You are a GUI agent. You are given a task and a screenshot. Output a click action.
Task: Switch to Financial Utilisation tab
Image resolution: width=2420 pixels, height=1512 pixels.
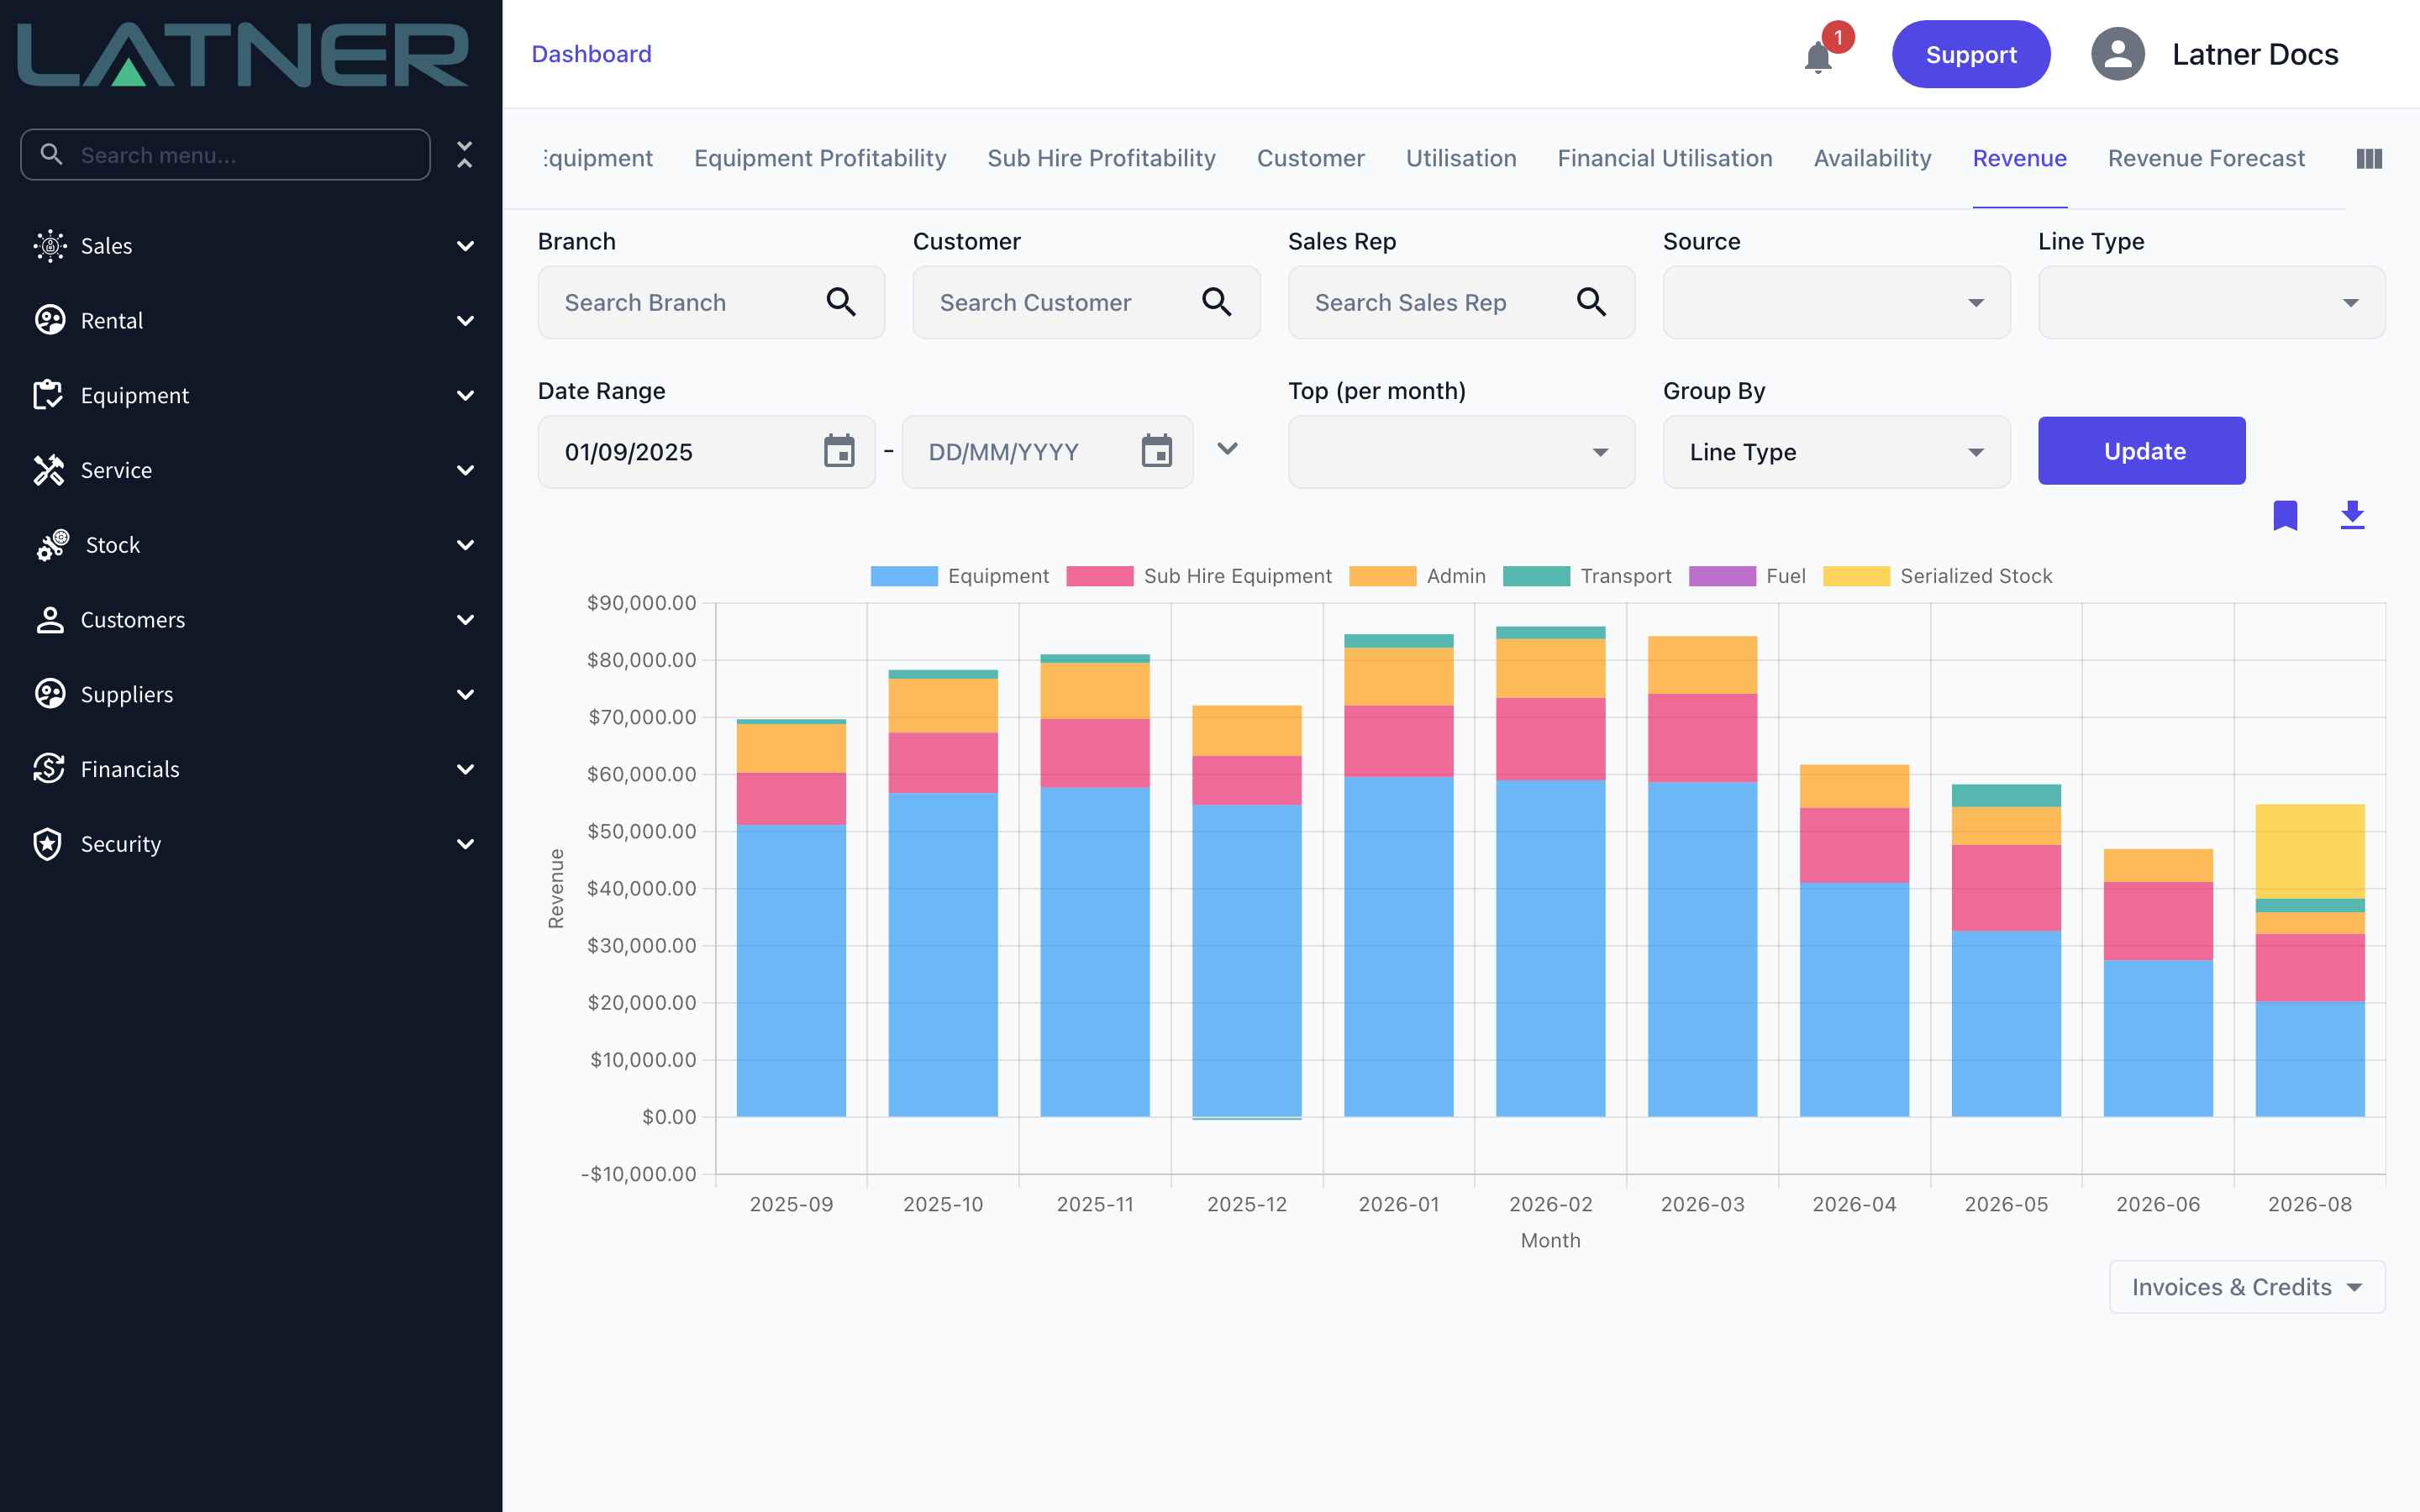tap(1664, 158)
